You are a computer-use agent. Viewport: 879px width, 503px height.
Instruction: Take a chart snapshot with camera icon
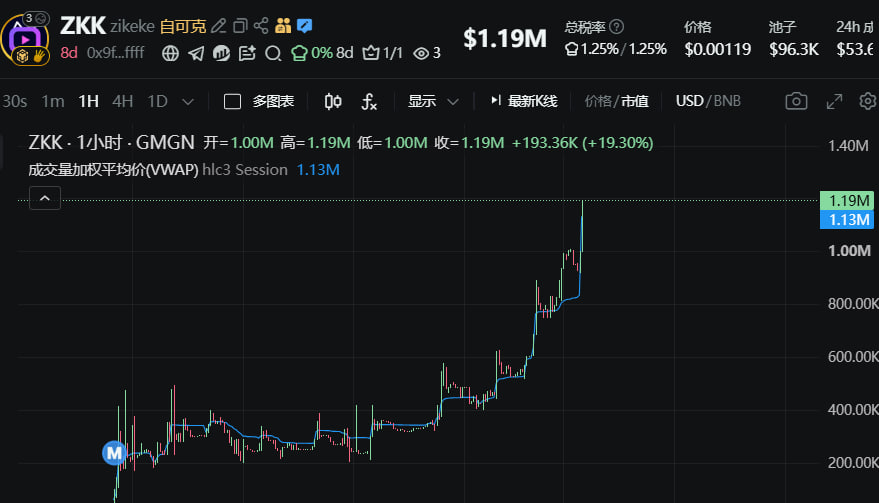pyautogui.click(x=796, y=101)
